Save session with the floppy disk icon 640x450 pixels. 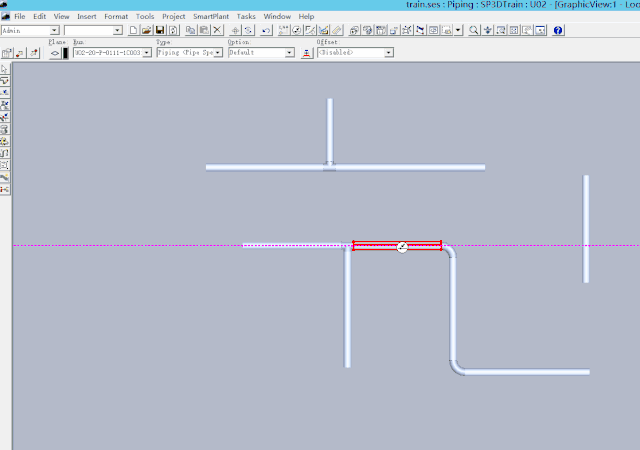pyautogui.click(x=160, y=30)
